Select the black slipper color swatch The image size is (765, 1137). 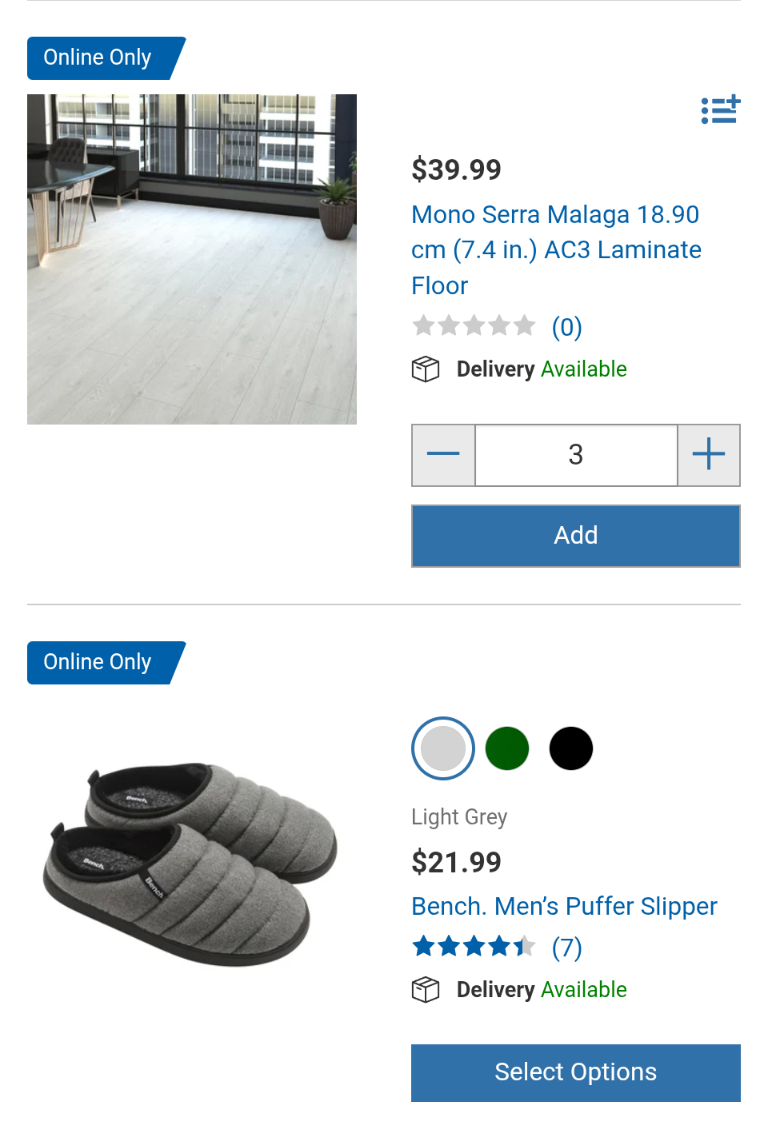(571, 748)
